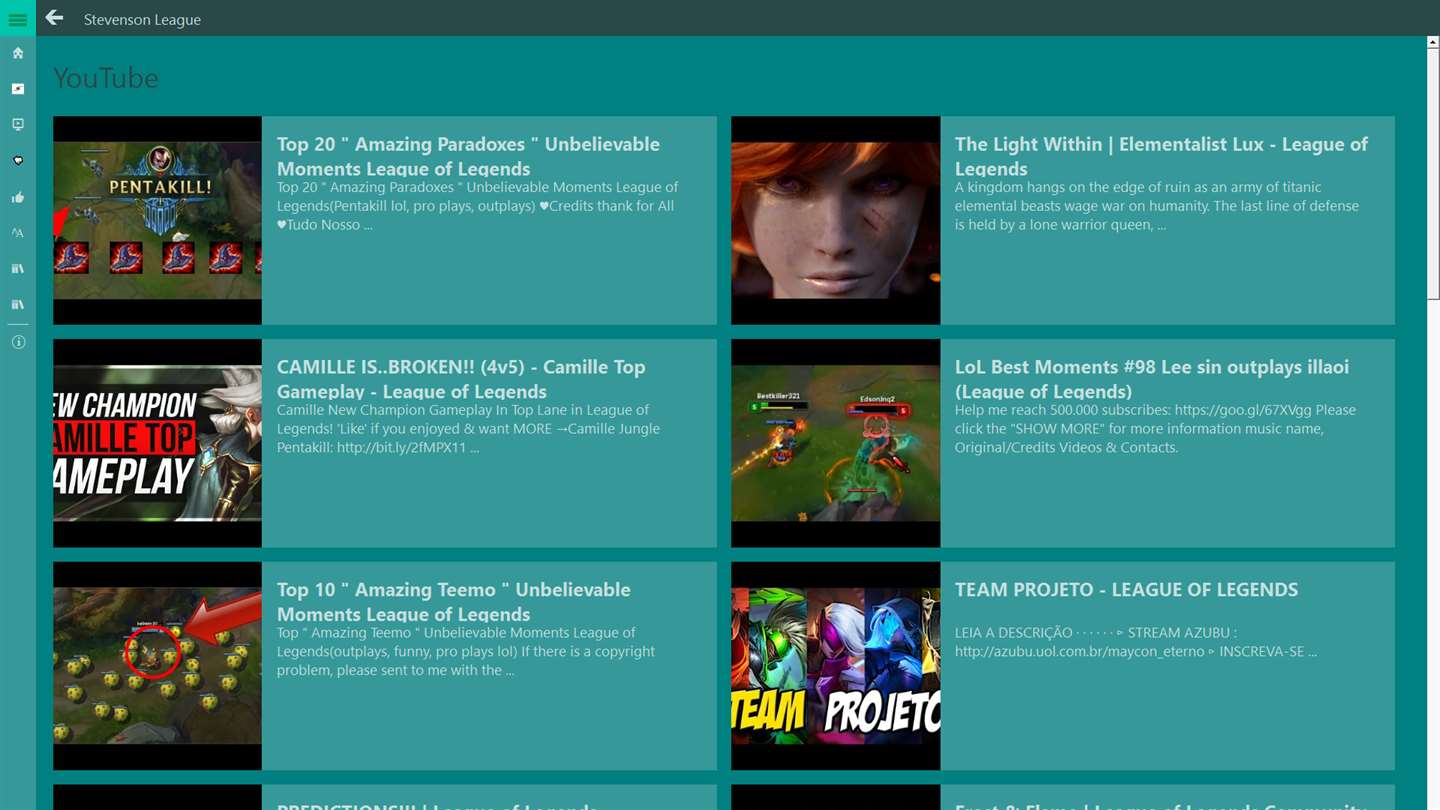Open the heart favorites sidebar icon
The width and height of the screenshot is (1440, 810).
tap(18, 161)
